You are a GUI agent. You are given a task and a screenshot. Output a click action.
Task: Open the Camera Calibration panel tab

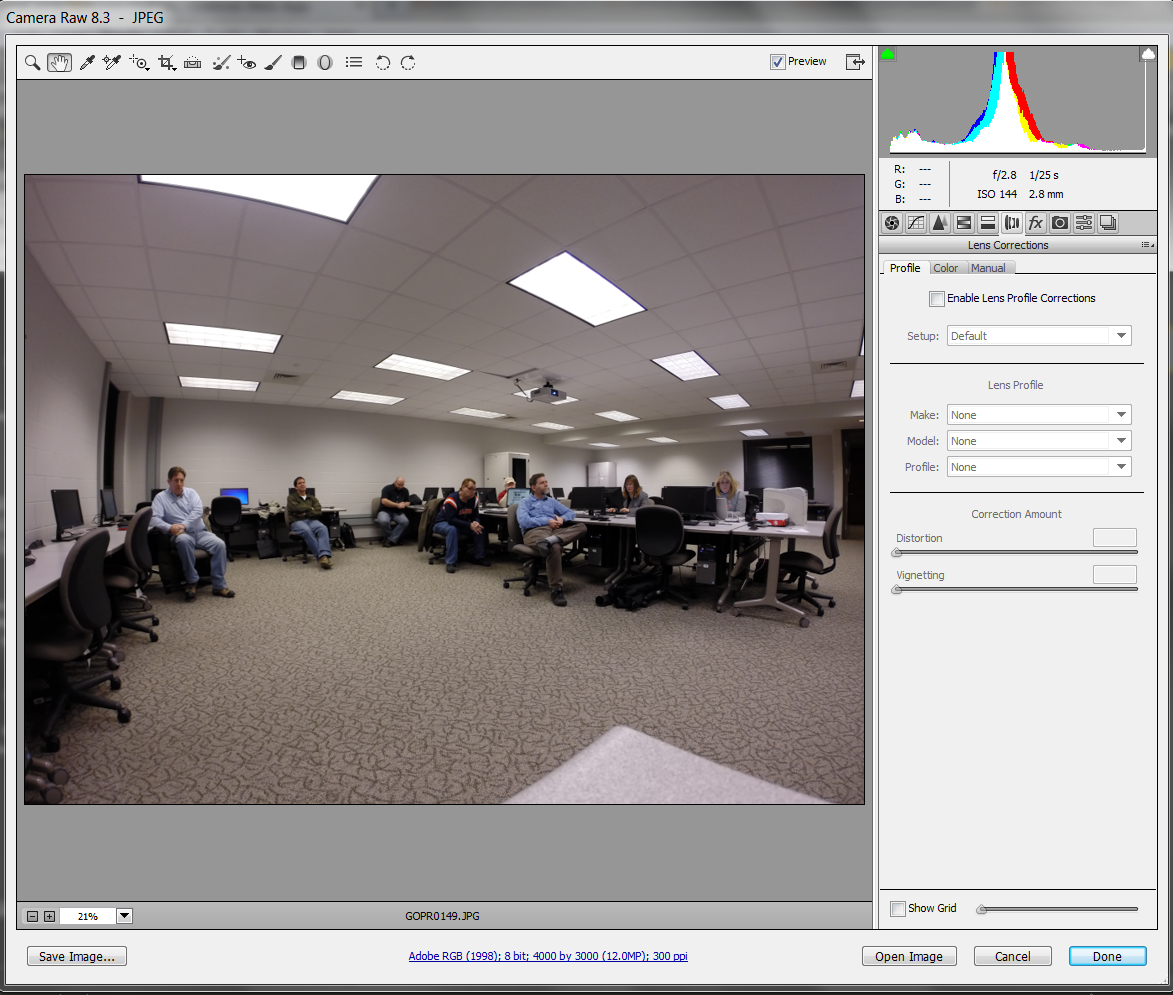(1059, 223)
